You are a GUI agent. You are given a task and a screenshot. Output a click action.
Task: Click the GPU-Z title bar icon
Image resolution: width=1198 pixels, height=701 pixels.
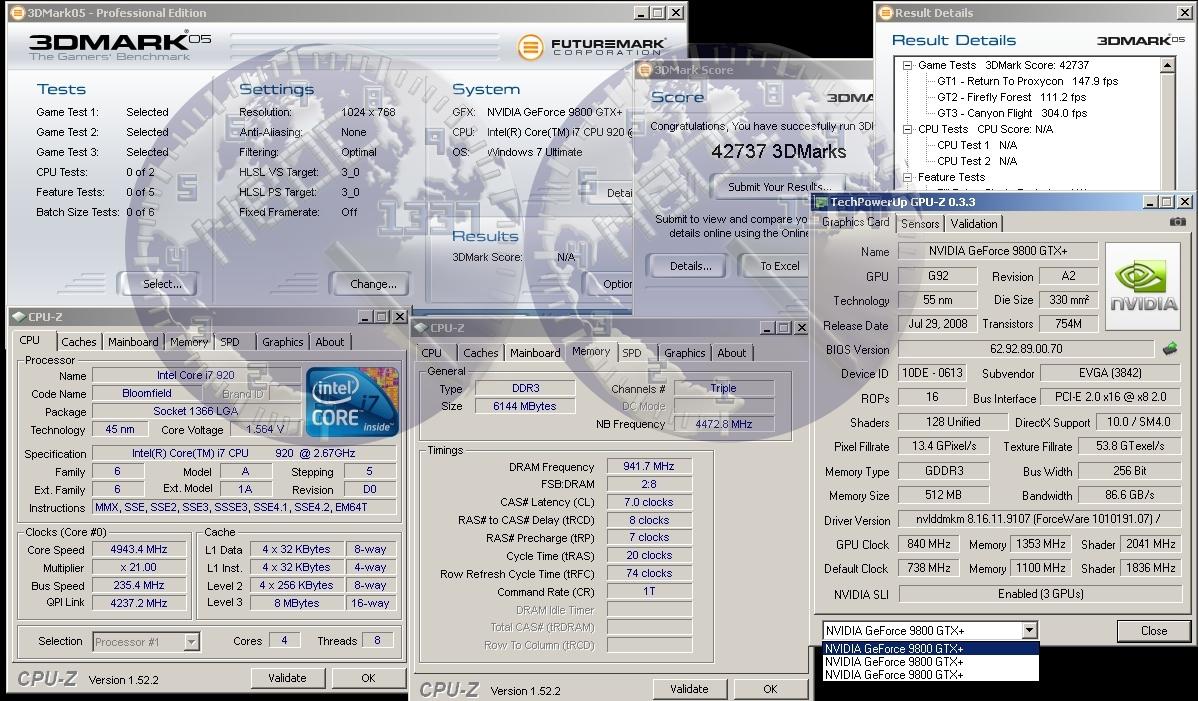822,202
